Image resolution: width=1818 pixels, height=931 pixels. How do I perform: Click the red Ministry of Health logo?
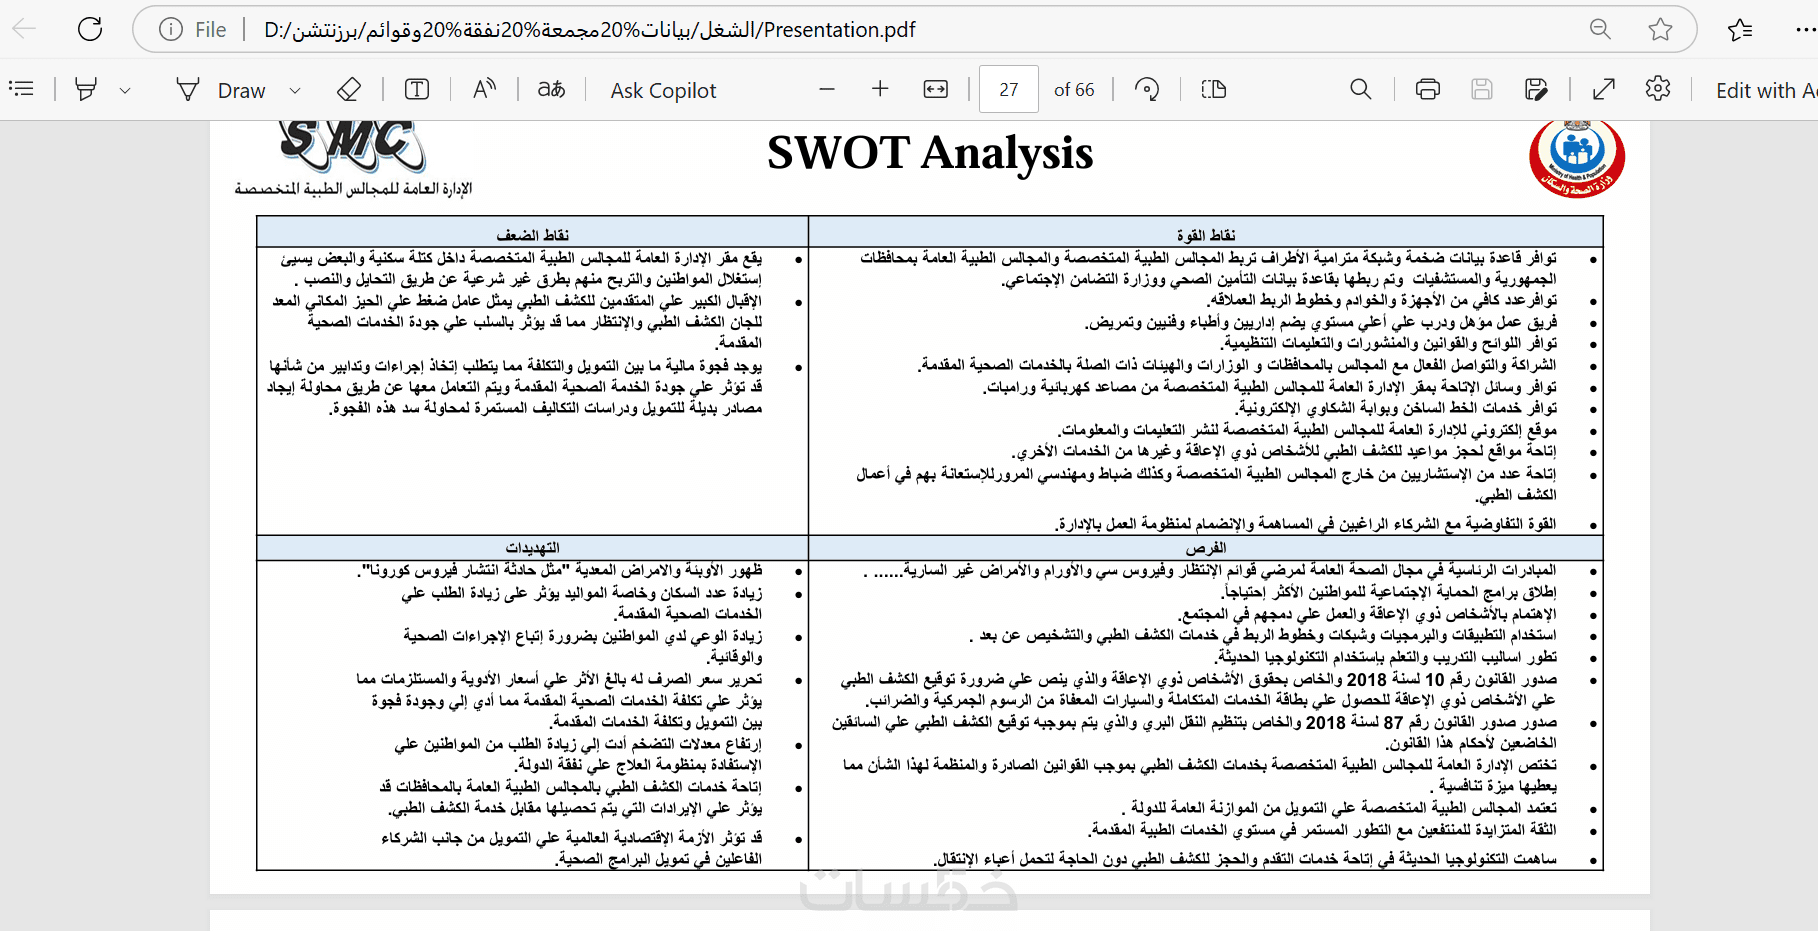pyautogui.click(x=1577, y=158)
